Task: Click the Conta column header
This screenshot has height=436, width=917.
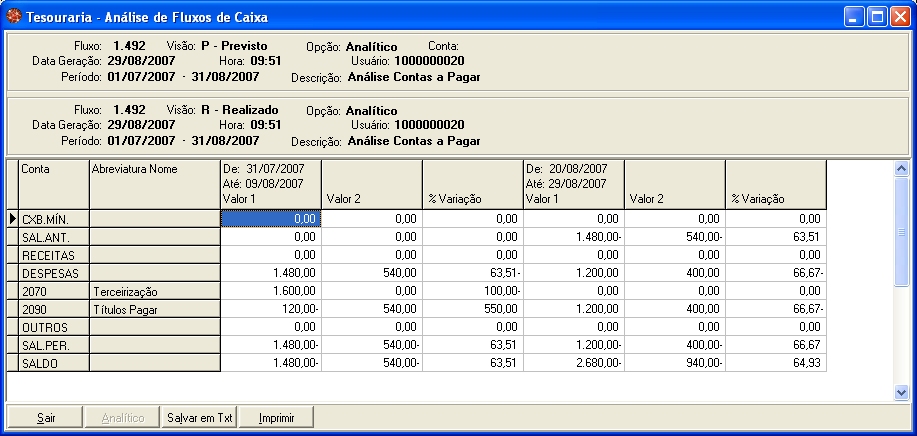Action: [54, 185]
